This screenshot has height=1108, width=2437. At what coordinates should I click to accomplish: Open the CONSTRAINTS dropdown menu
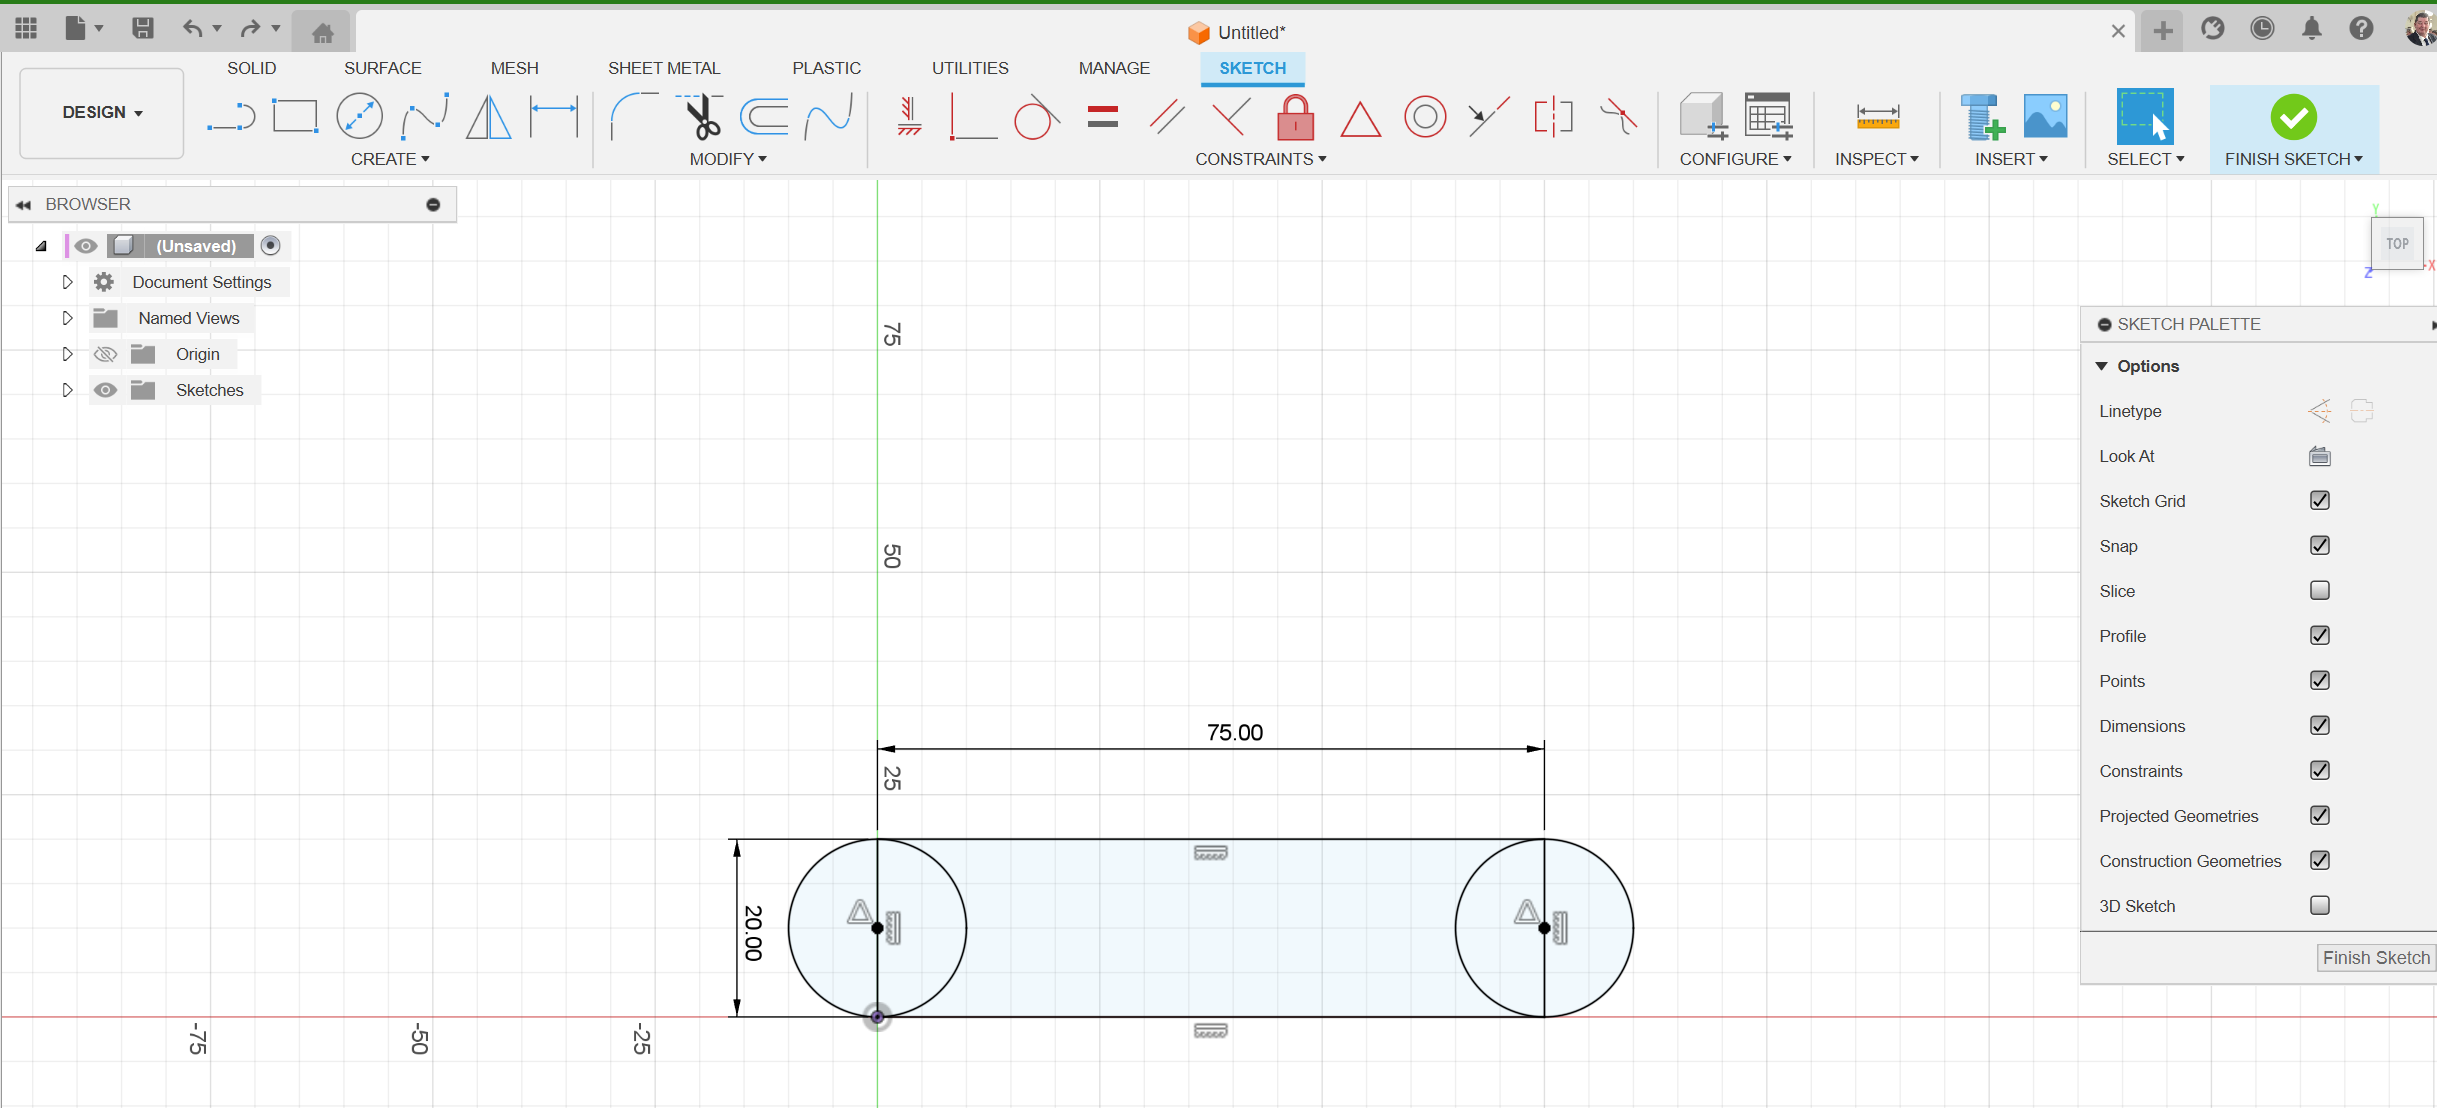tap(1261, 158)
